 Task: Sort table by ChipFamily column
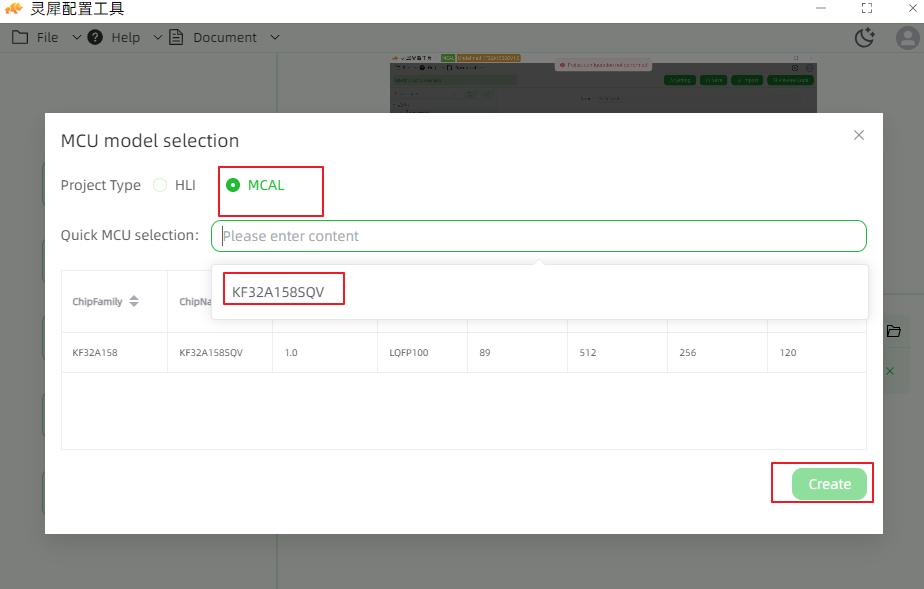tap(134, 301)
